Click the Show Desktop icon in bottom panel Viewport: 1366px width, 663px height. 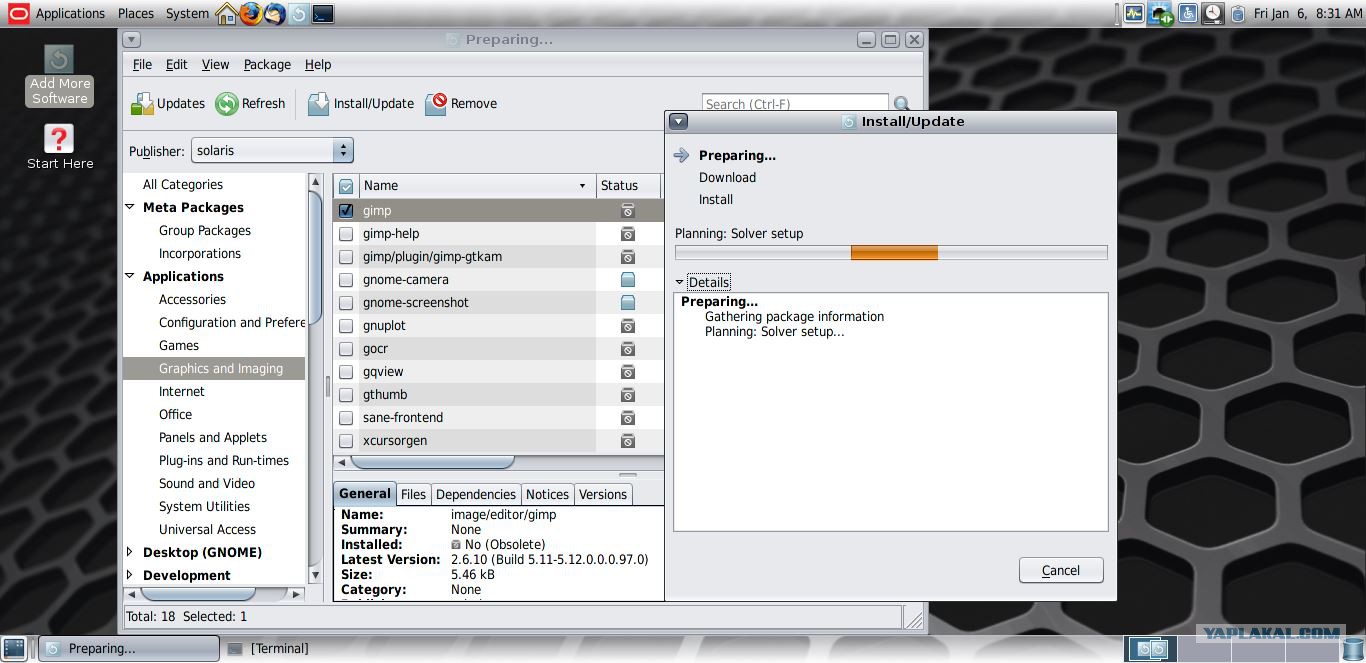tap(14, 649)
